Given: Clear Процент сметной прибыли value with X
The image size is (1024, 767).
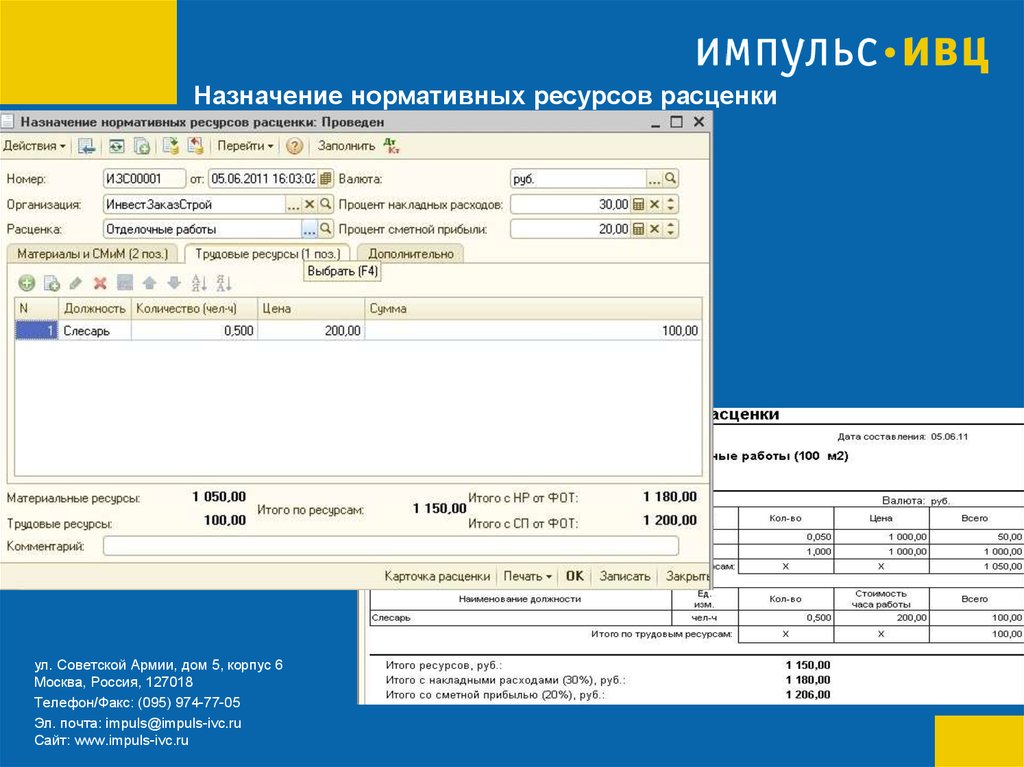Looking at the screenshot, I should click(x=654, y=229).
